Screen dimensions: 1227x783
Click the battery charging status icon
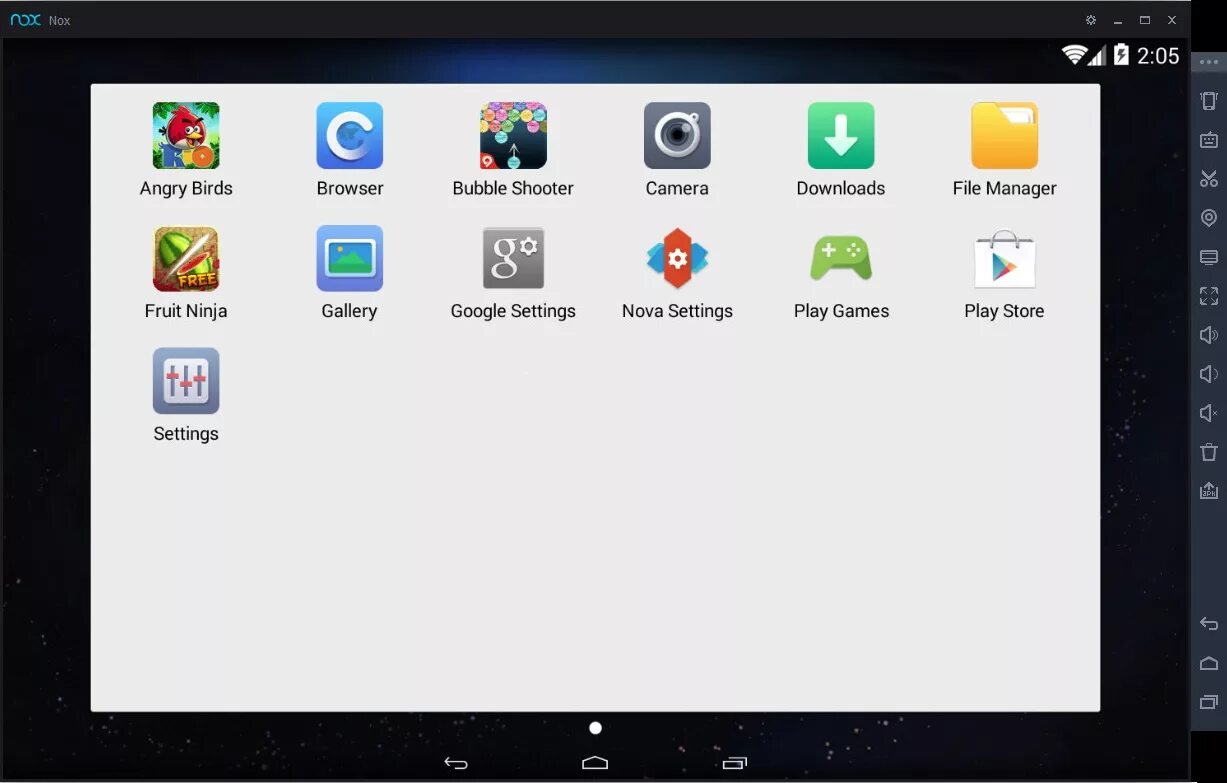tap(1121, 55)
